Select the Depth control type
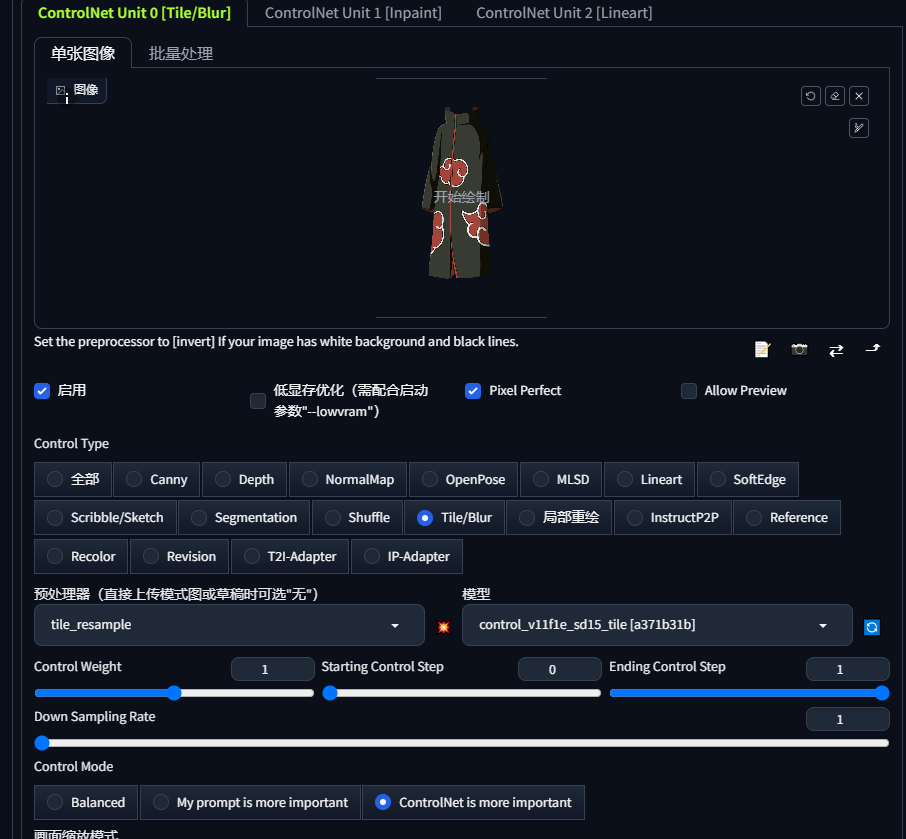The width and height of the screenshot is (906, 839). 244,480
